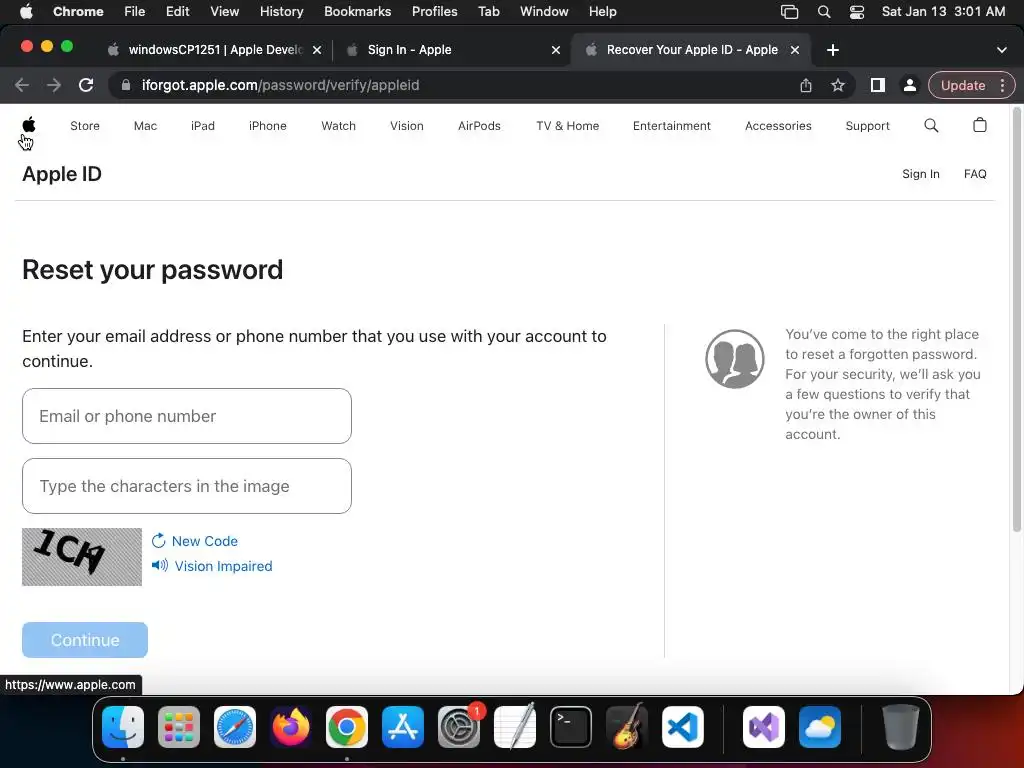Open the FAQ link
Screen dimensions: 1024x768
[975, 174]
